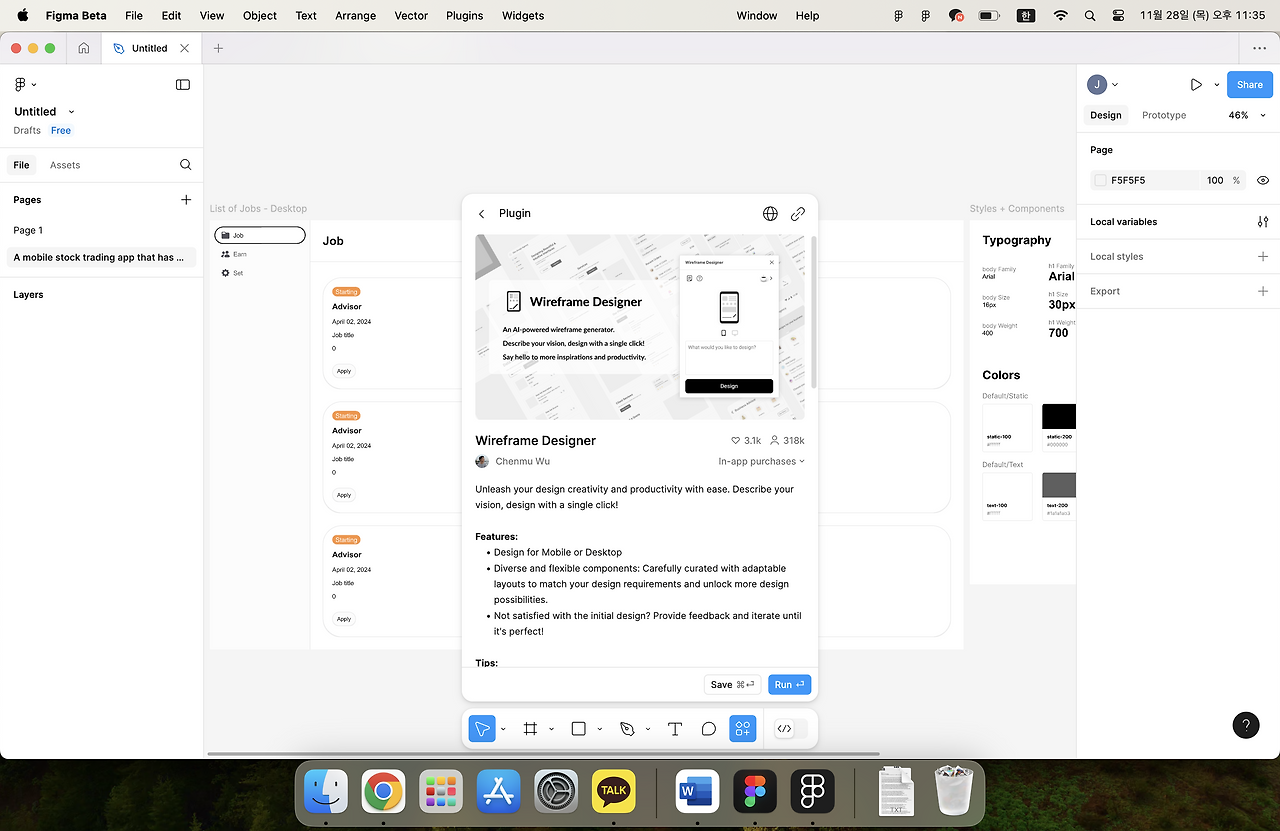The image size is (1280, 831).
Task: Click the Free plan badge
Action: [x=61, y=131]
